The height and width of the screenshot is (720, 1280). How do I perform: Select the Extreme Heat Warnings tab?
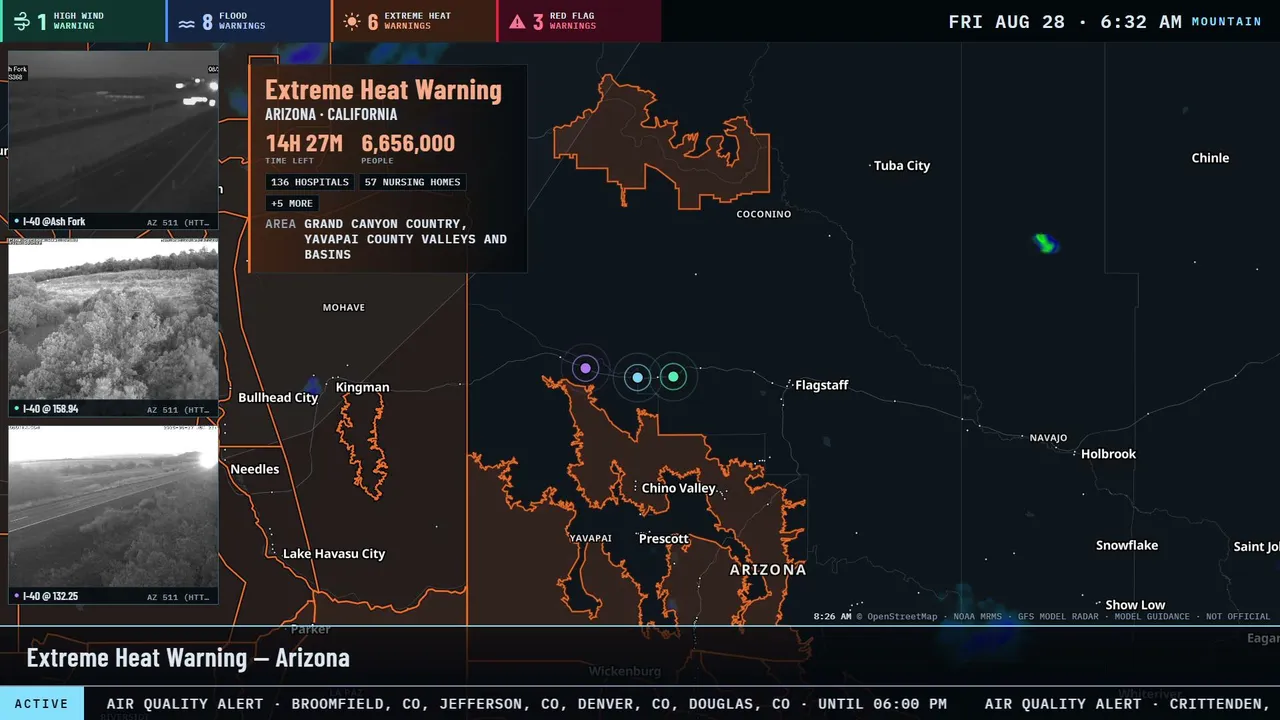(x=414, y=21)
